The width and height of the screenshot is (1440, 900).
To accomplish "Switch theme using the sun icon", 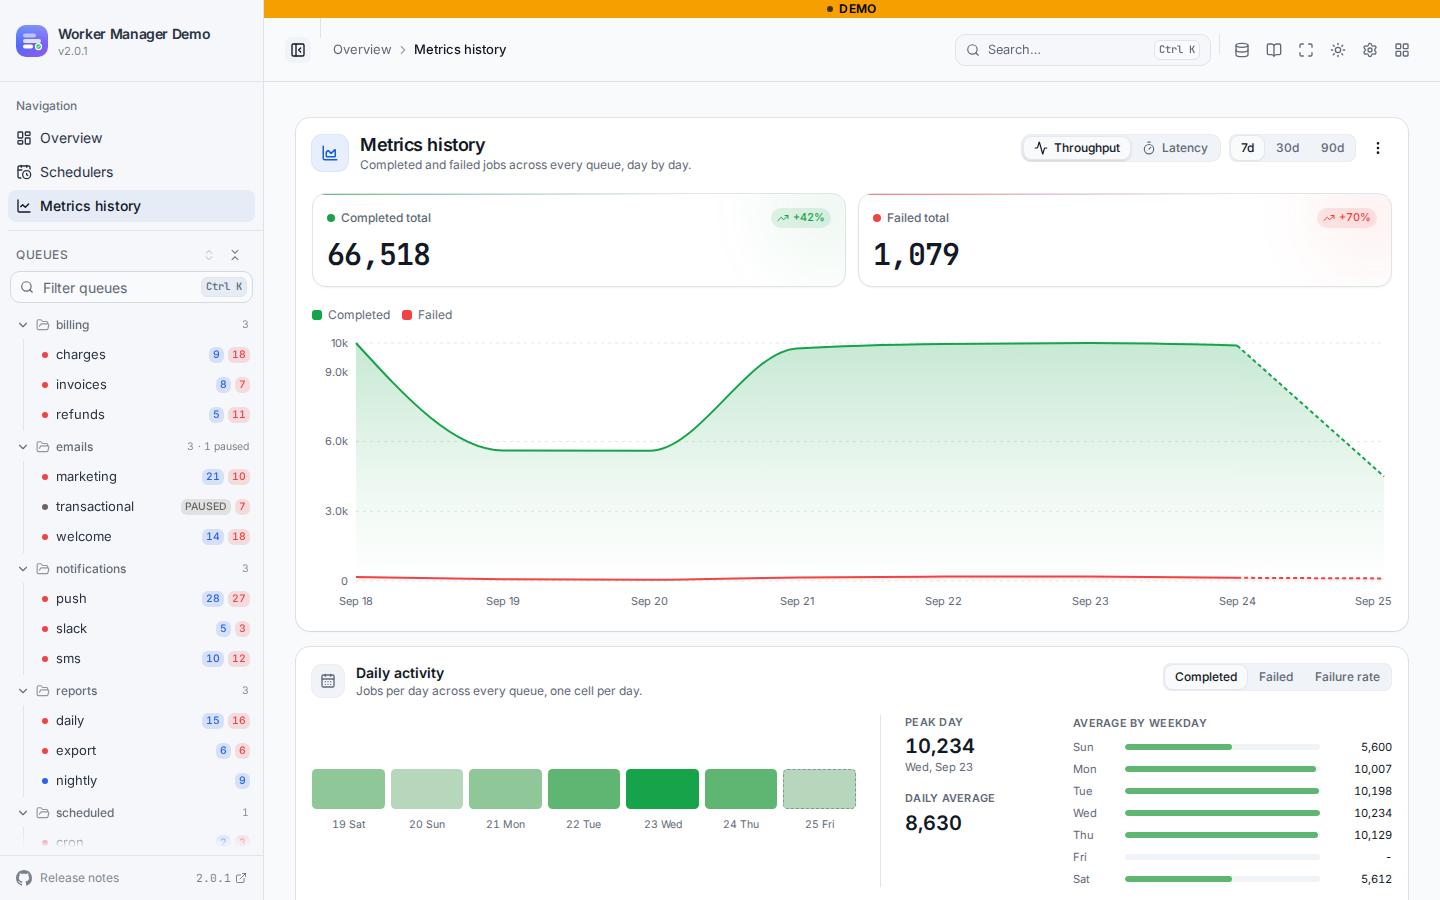I will pyautogui.click(x=1338, y=50).
